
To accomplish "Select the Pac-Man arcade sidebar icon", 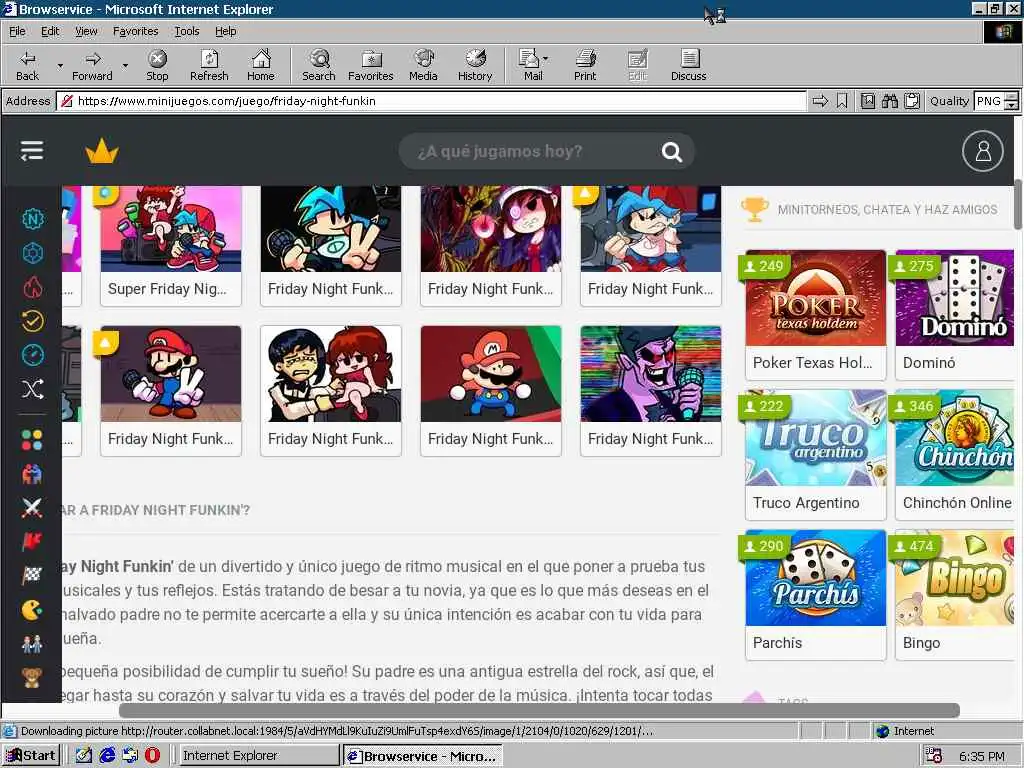I will (x=32, y=609).
